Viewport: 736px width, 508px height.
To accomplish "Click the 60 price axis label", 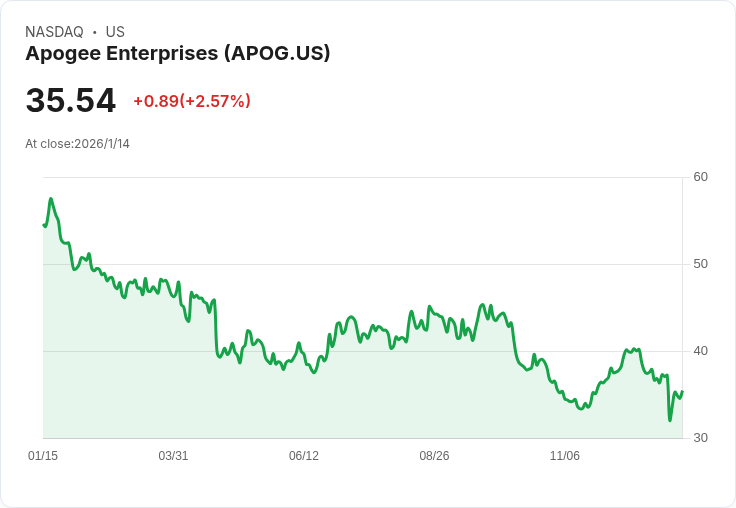I will point(700,177).
